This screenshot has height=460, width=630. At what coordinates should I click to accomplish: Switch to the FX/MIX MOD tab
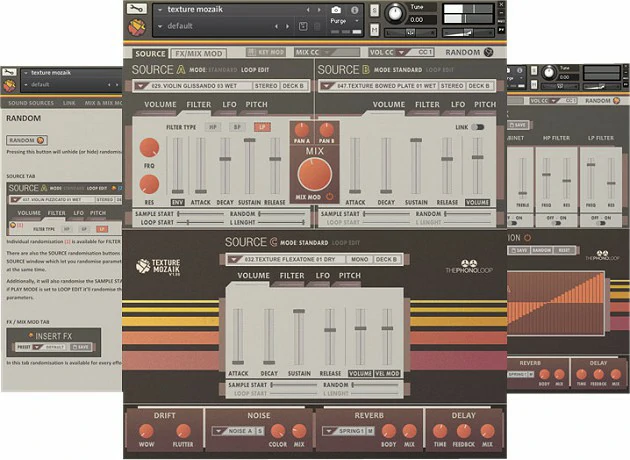[198, 53]
